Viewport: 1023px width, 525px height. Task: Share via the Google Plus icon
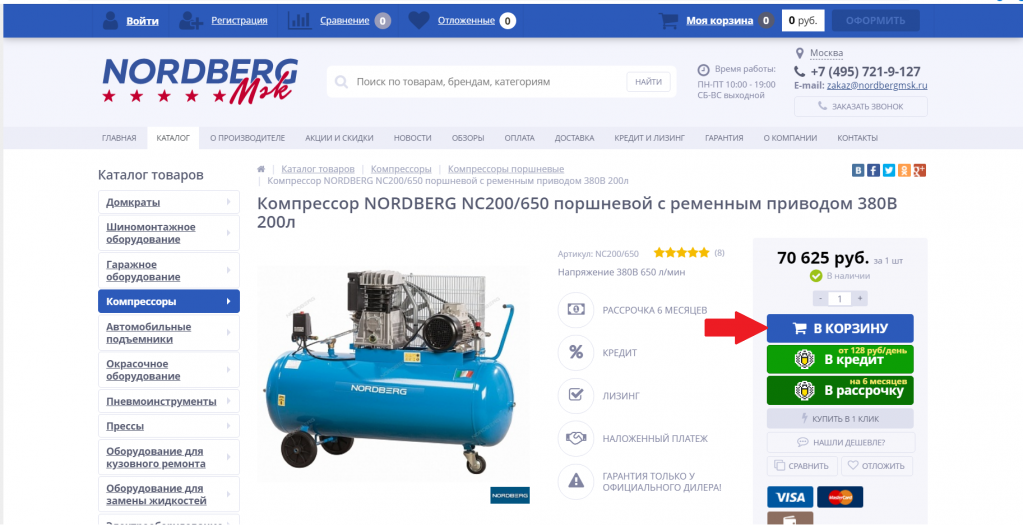point(919,170)
